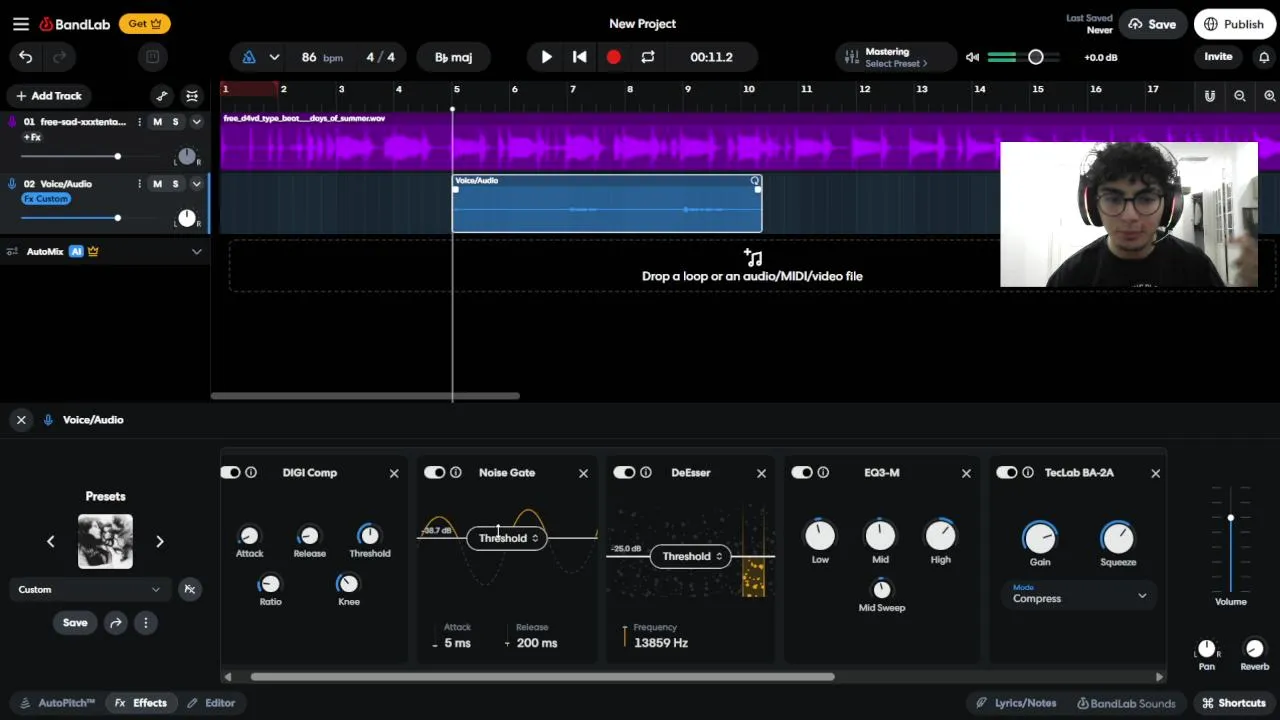Viewport: 1280px width, 720px height.
Task: Click the speaker volume icon
Action: pos(972,57)
